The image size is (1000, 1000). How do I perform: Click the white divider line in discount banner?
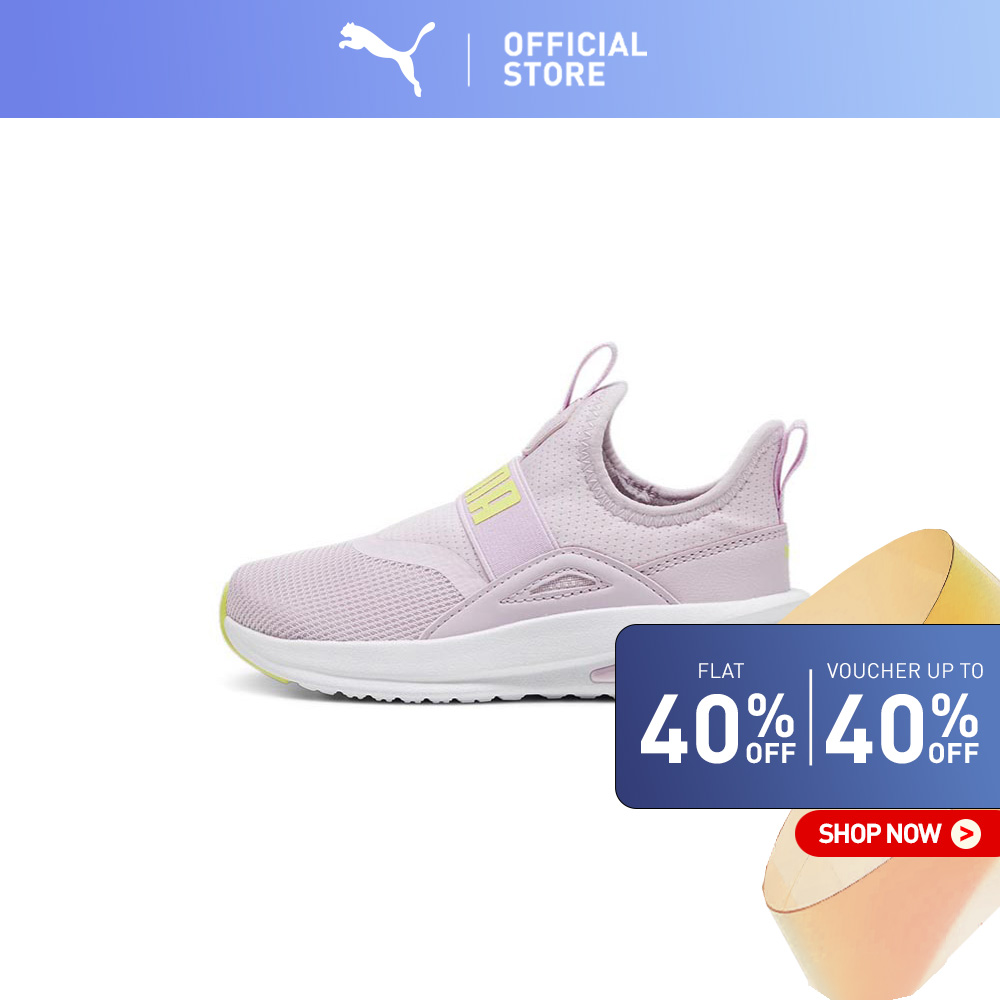coord(810,717)
